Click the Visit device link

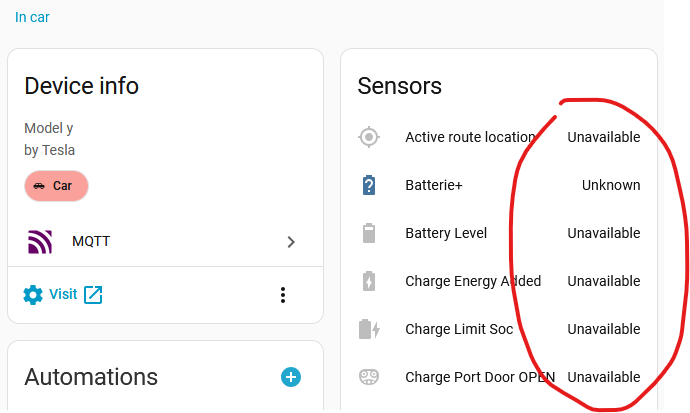[x=63, y=294]
